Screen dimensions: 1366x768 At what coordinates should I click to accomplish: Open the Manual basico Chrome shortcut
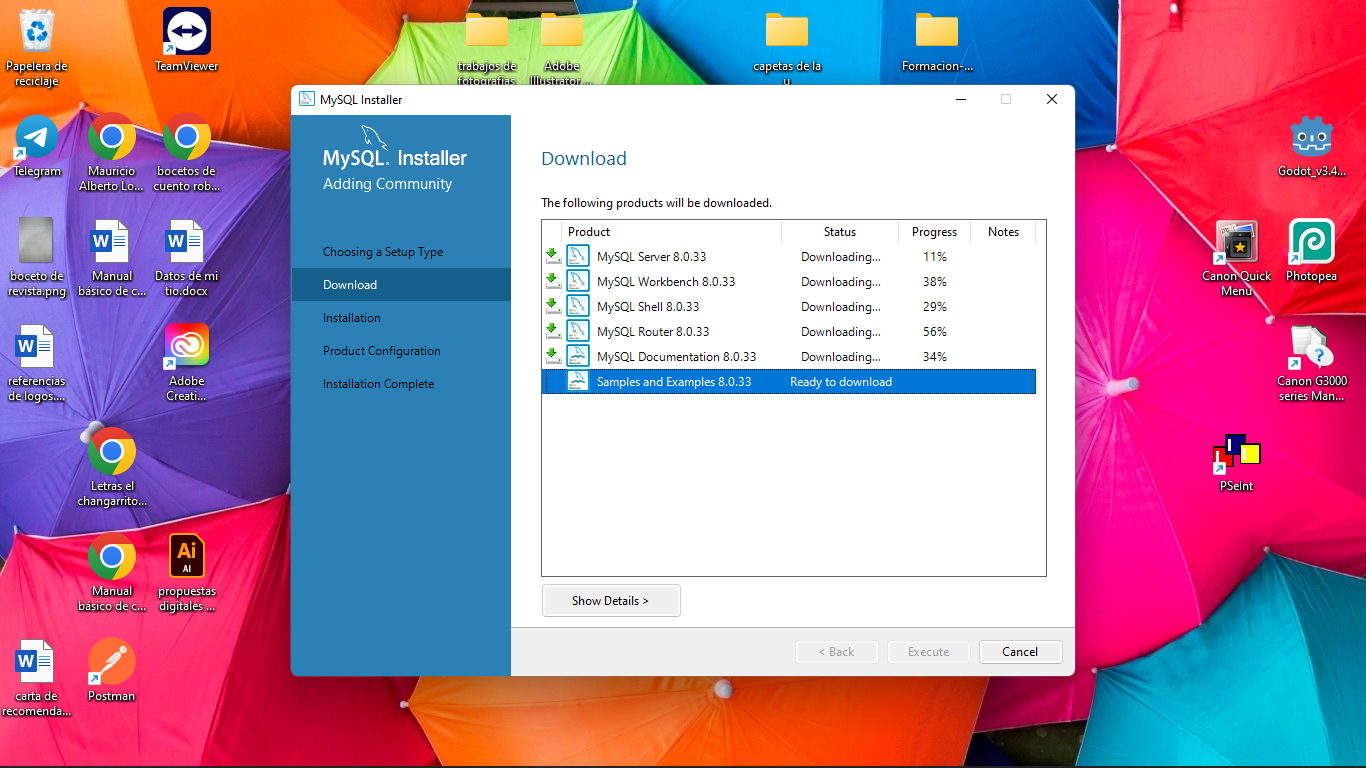pos(111,572)
